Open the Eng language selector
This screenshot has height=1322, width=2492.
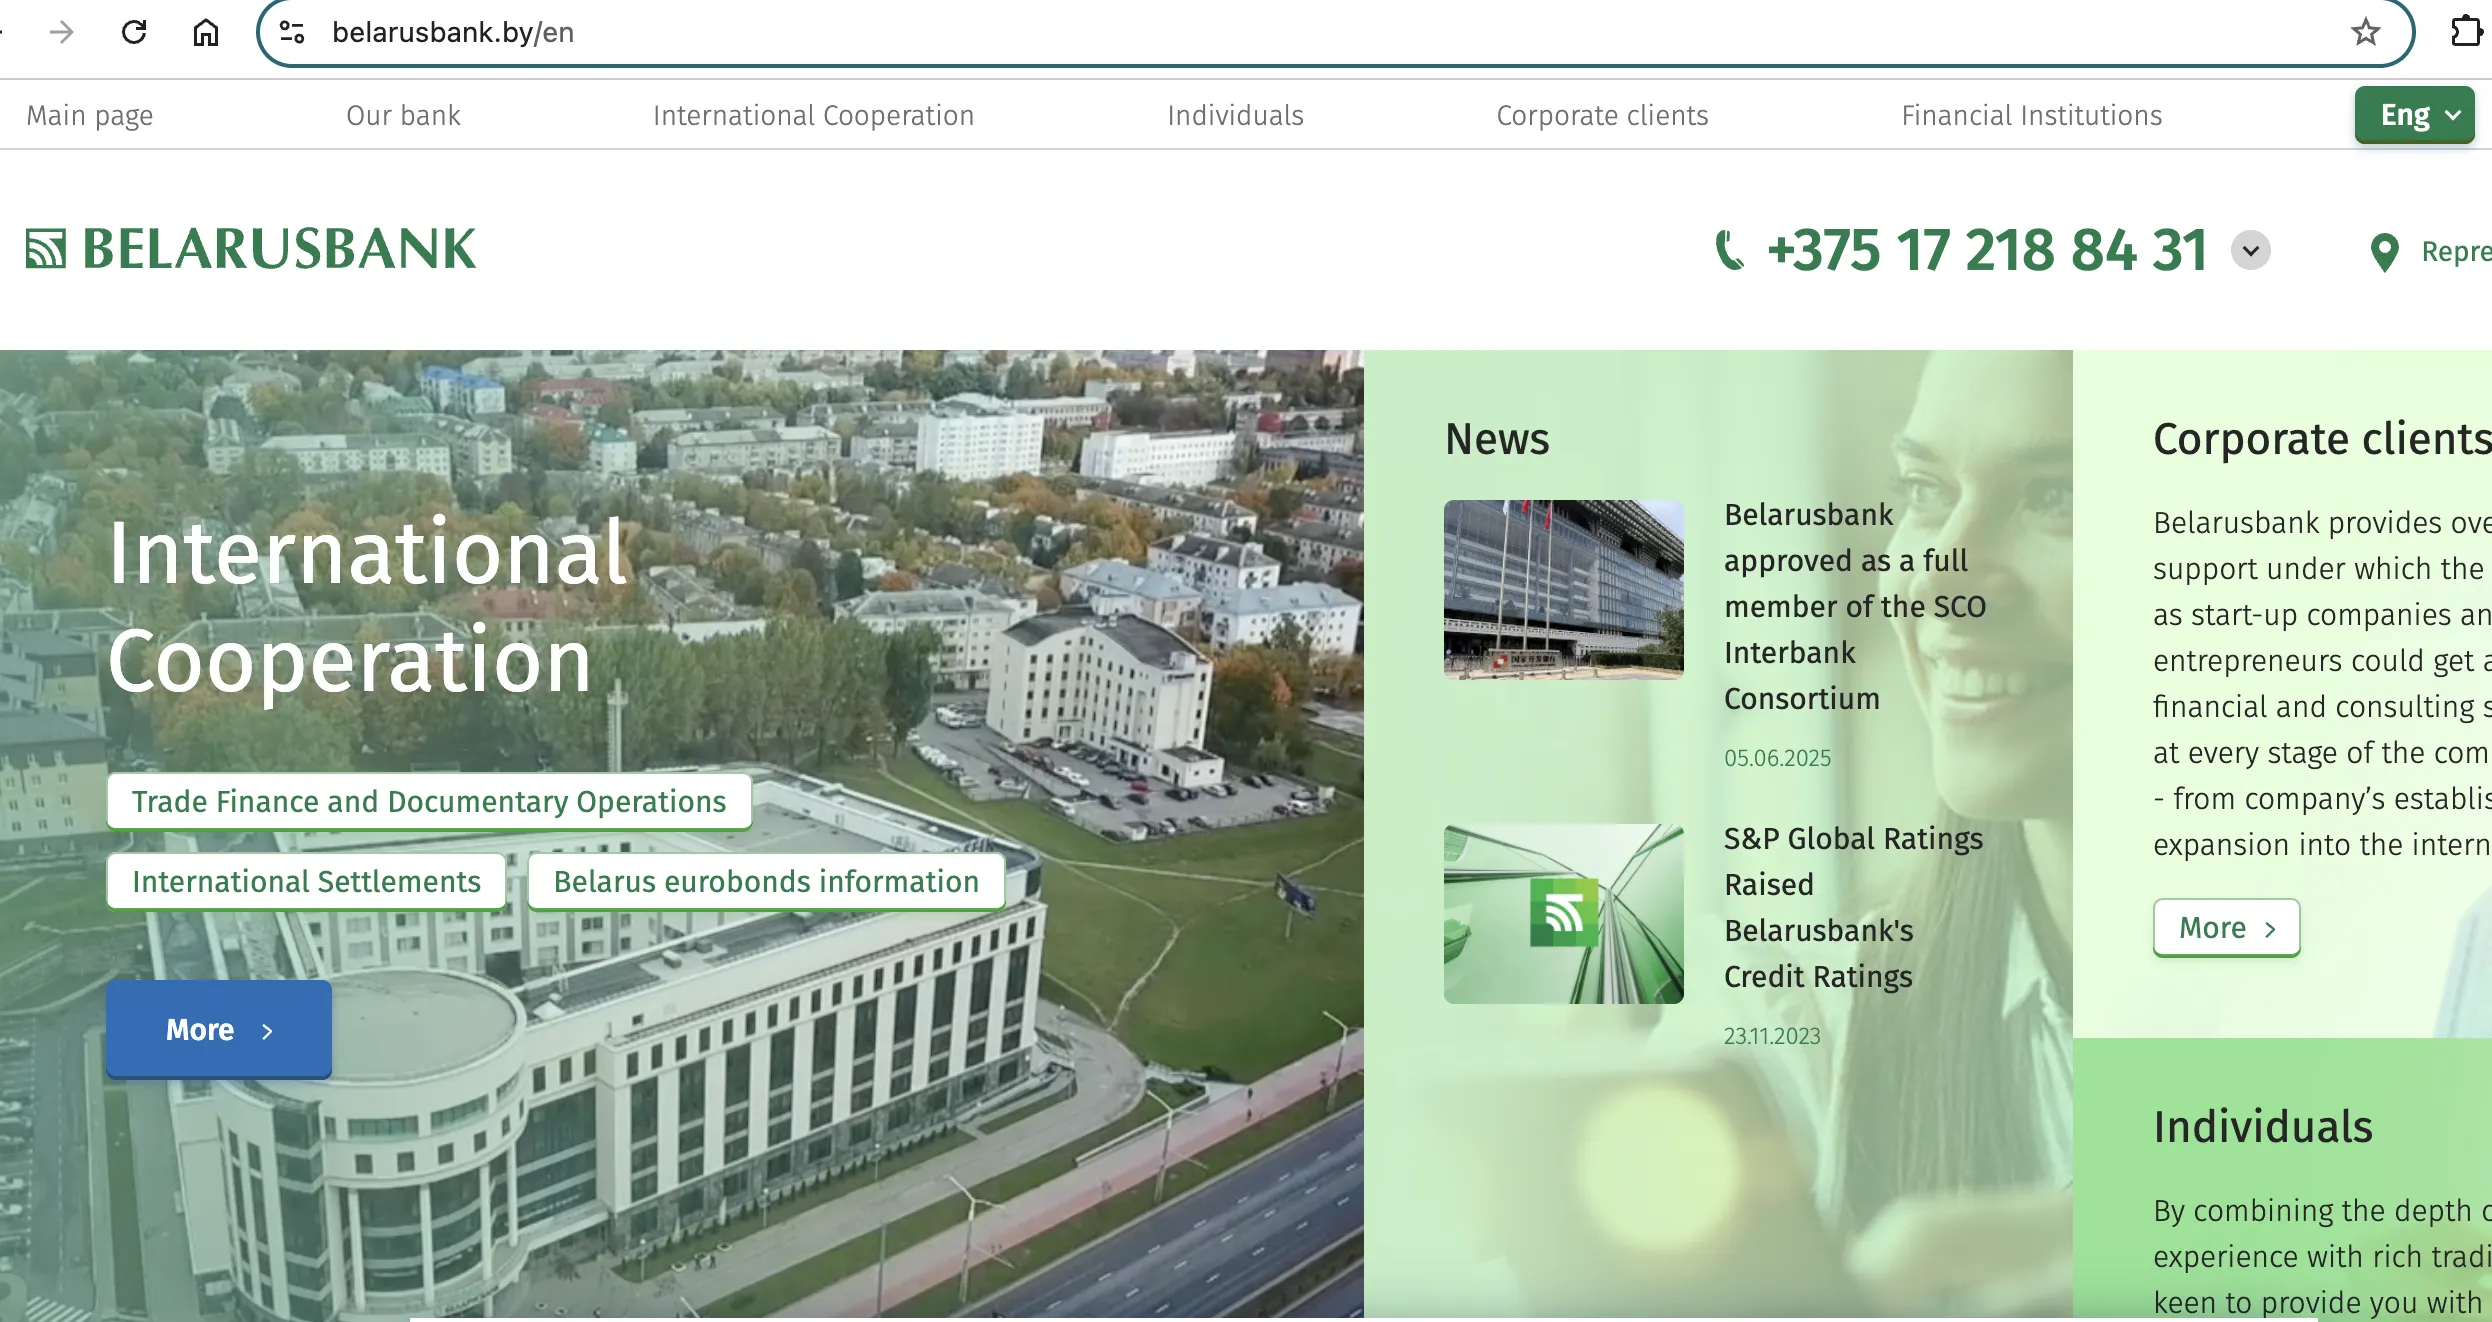point(2415,115)
